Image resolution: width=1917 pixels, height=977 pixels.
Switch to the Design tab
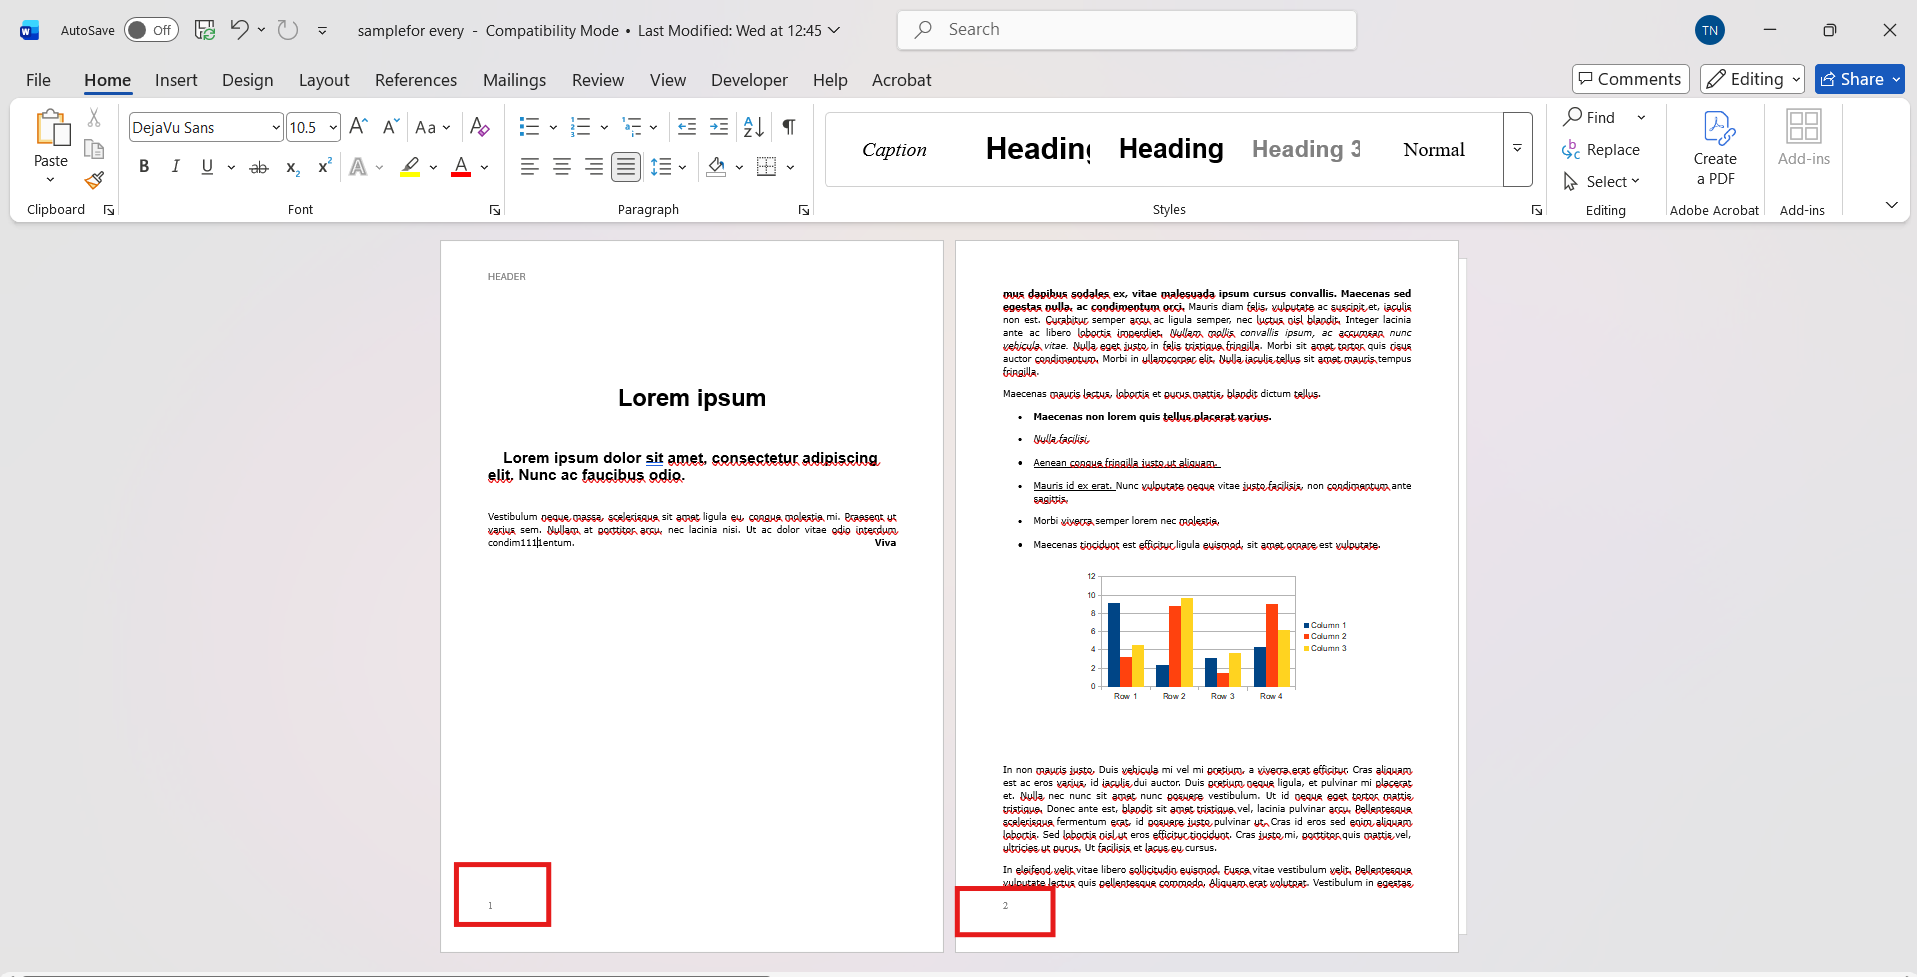(248, 80)
